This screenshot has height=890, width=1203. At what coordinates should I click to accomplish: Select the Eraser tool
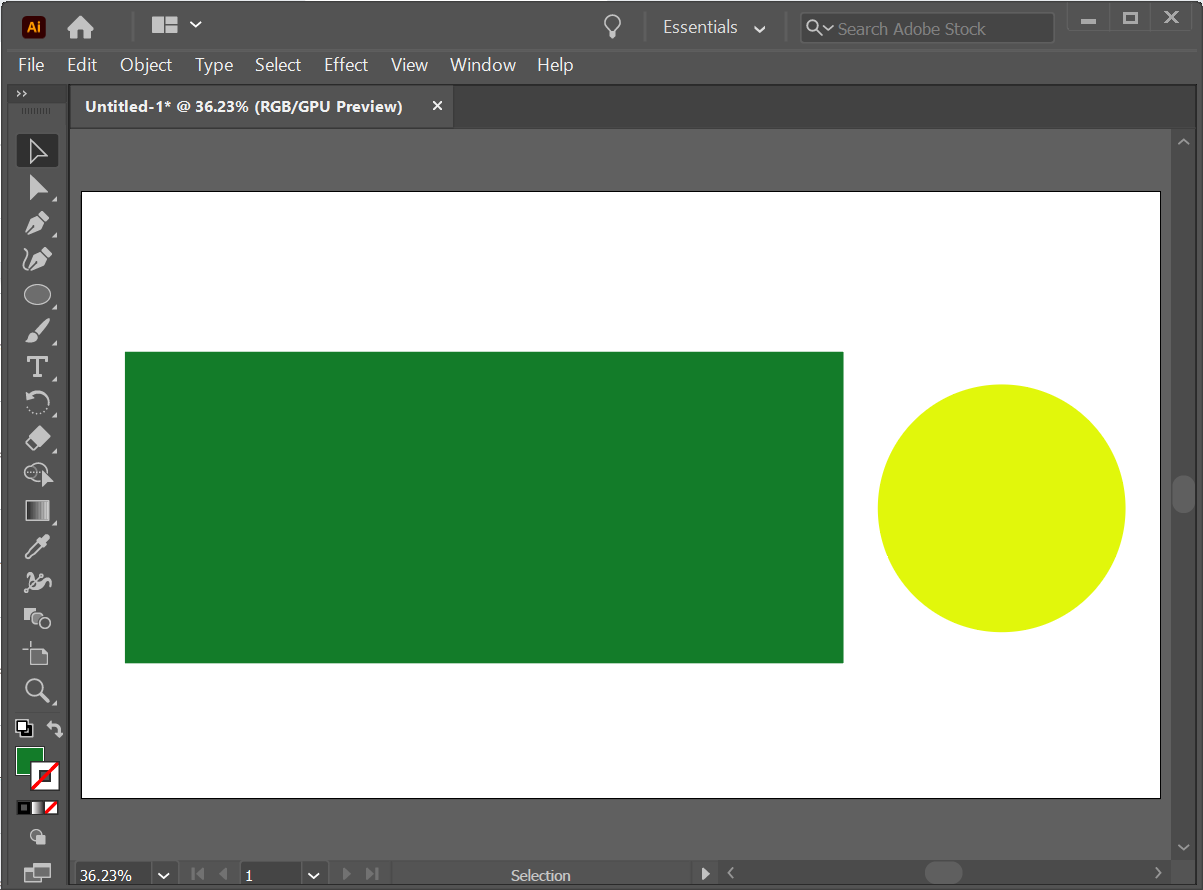tap(37, 438)
